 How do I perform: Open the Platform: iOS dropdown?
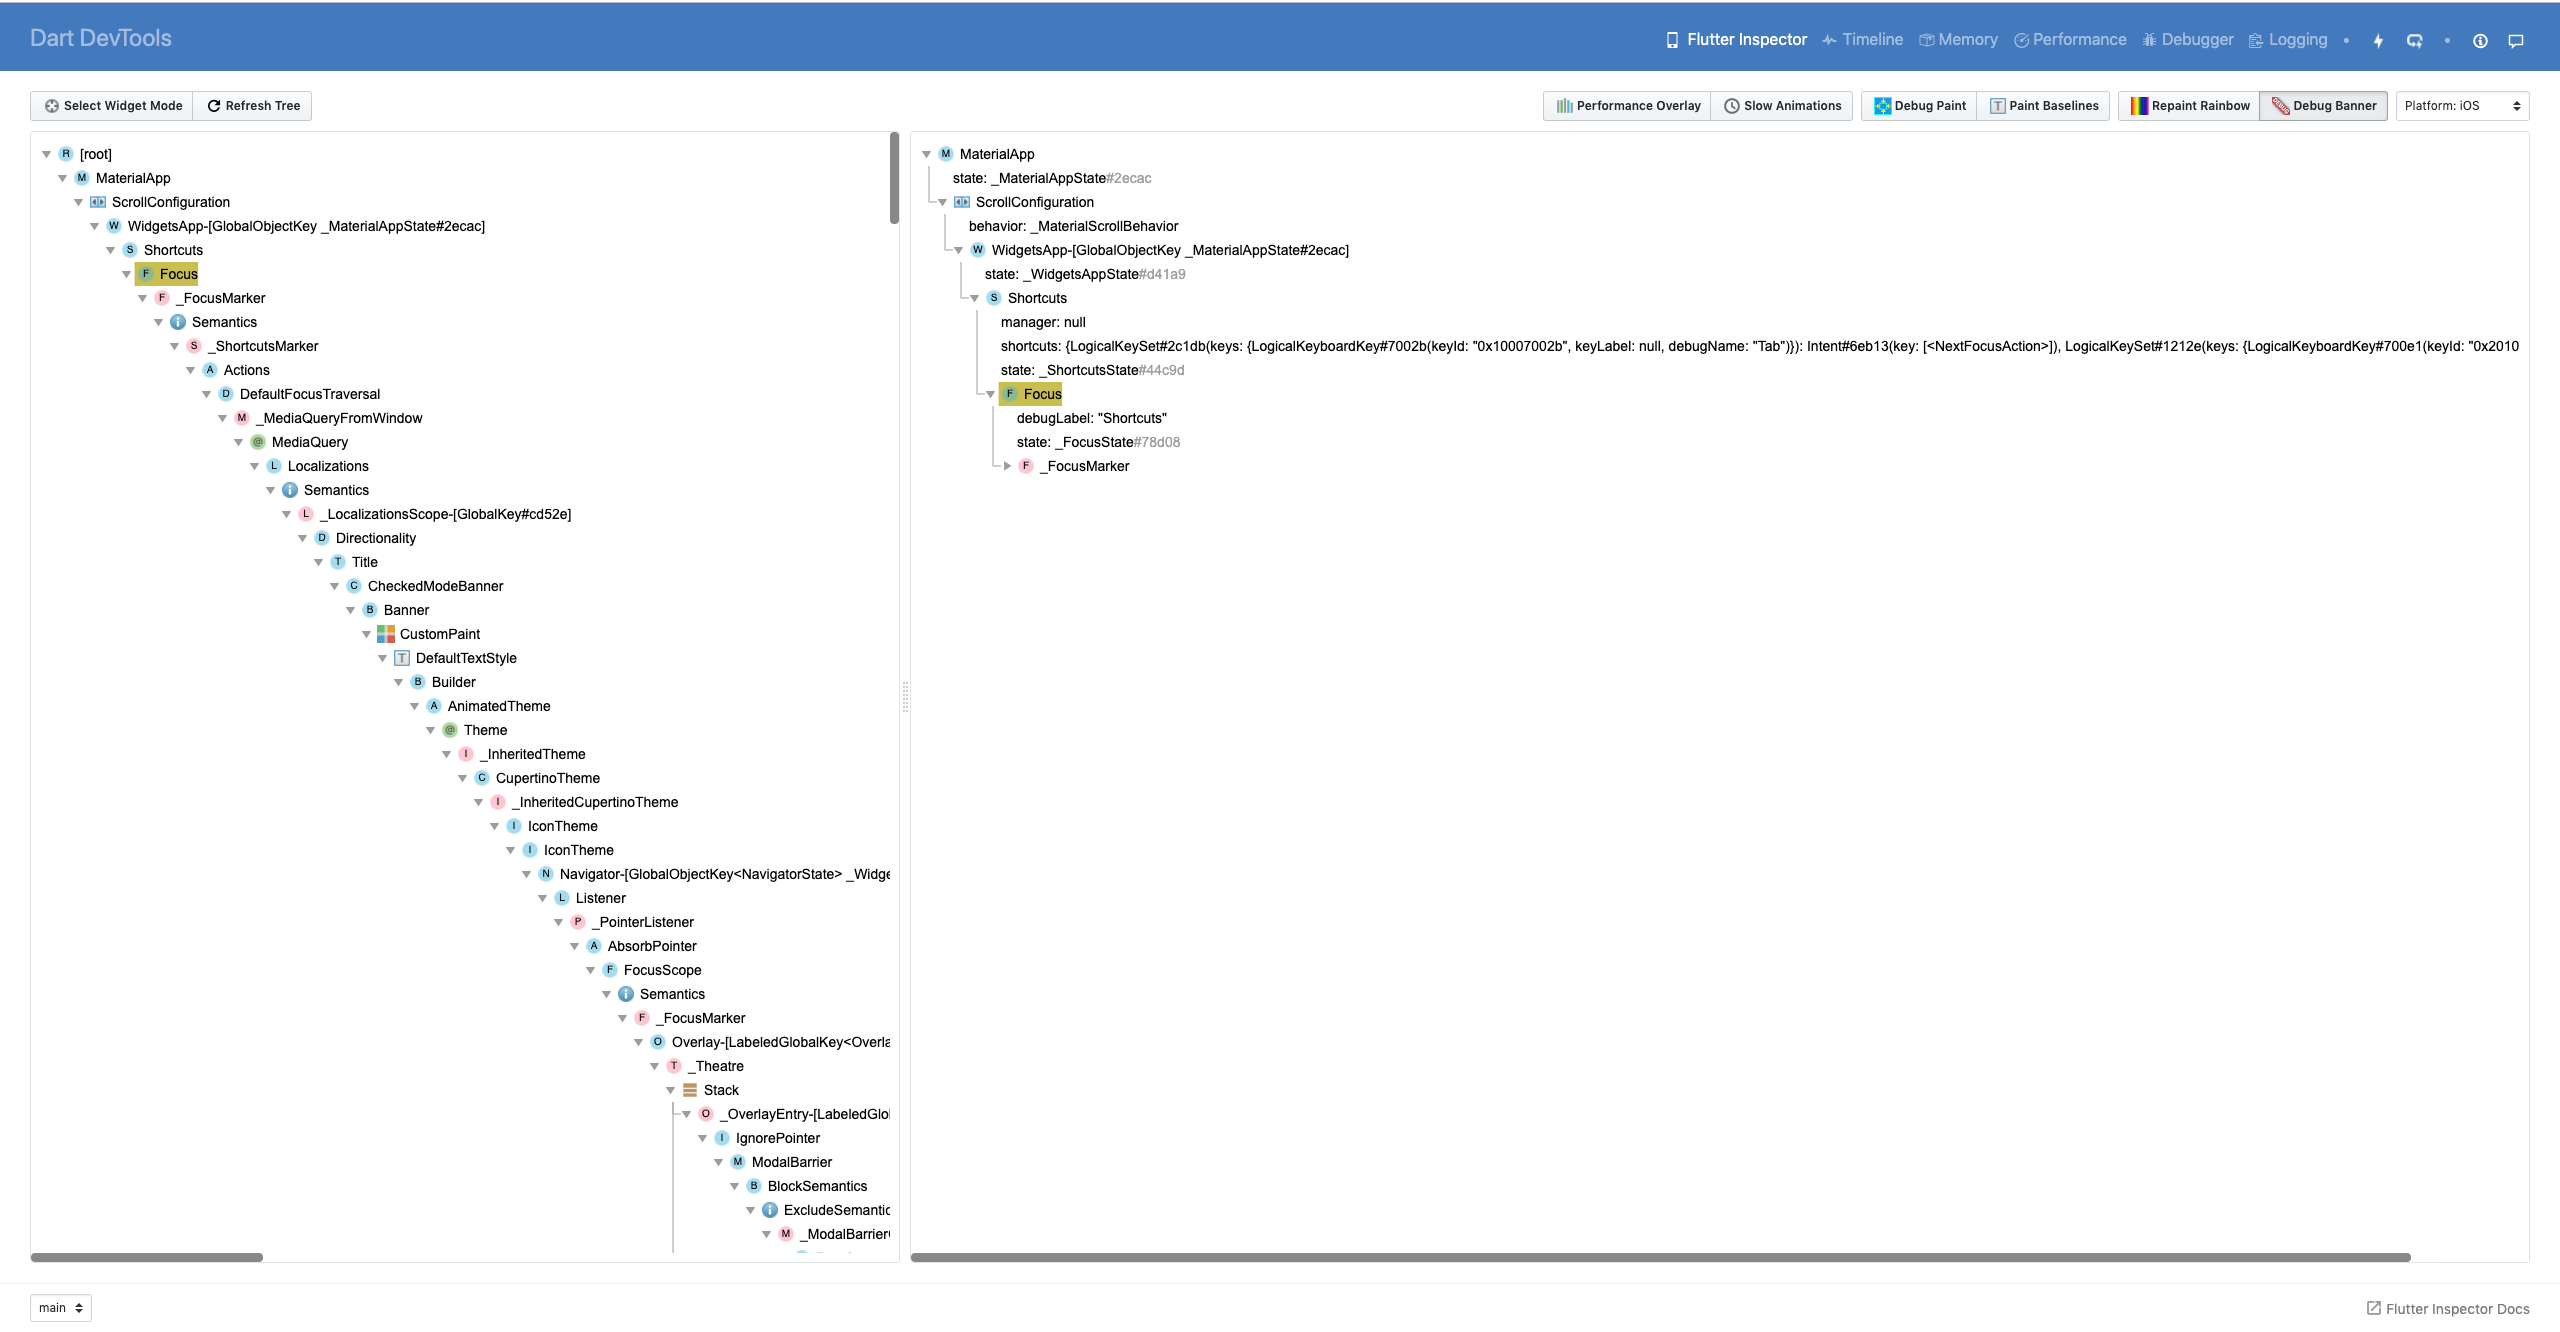(2463, 105)
